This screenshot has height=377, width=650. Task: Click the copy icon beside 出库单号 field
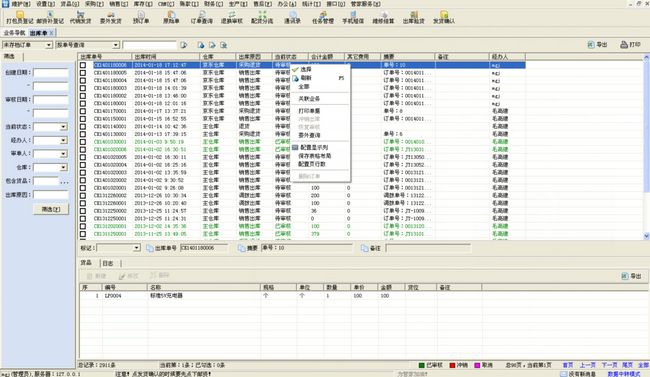150,248
